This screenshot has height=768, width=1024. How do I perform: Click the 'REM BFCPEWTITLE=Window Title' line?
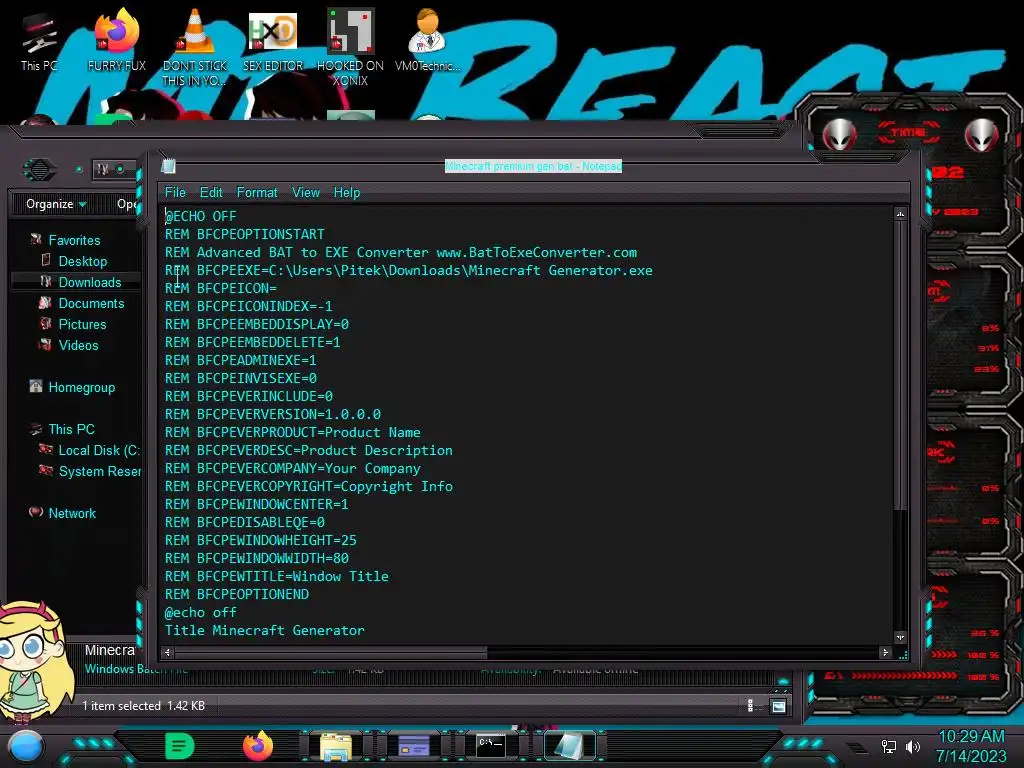pyautogui.click(x=276, y=576)
